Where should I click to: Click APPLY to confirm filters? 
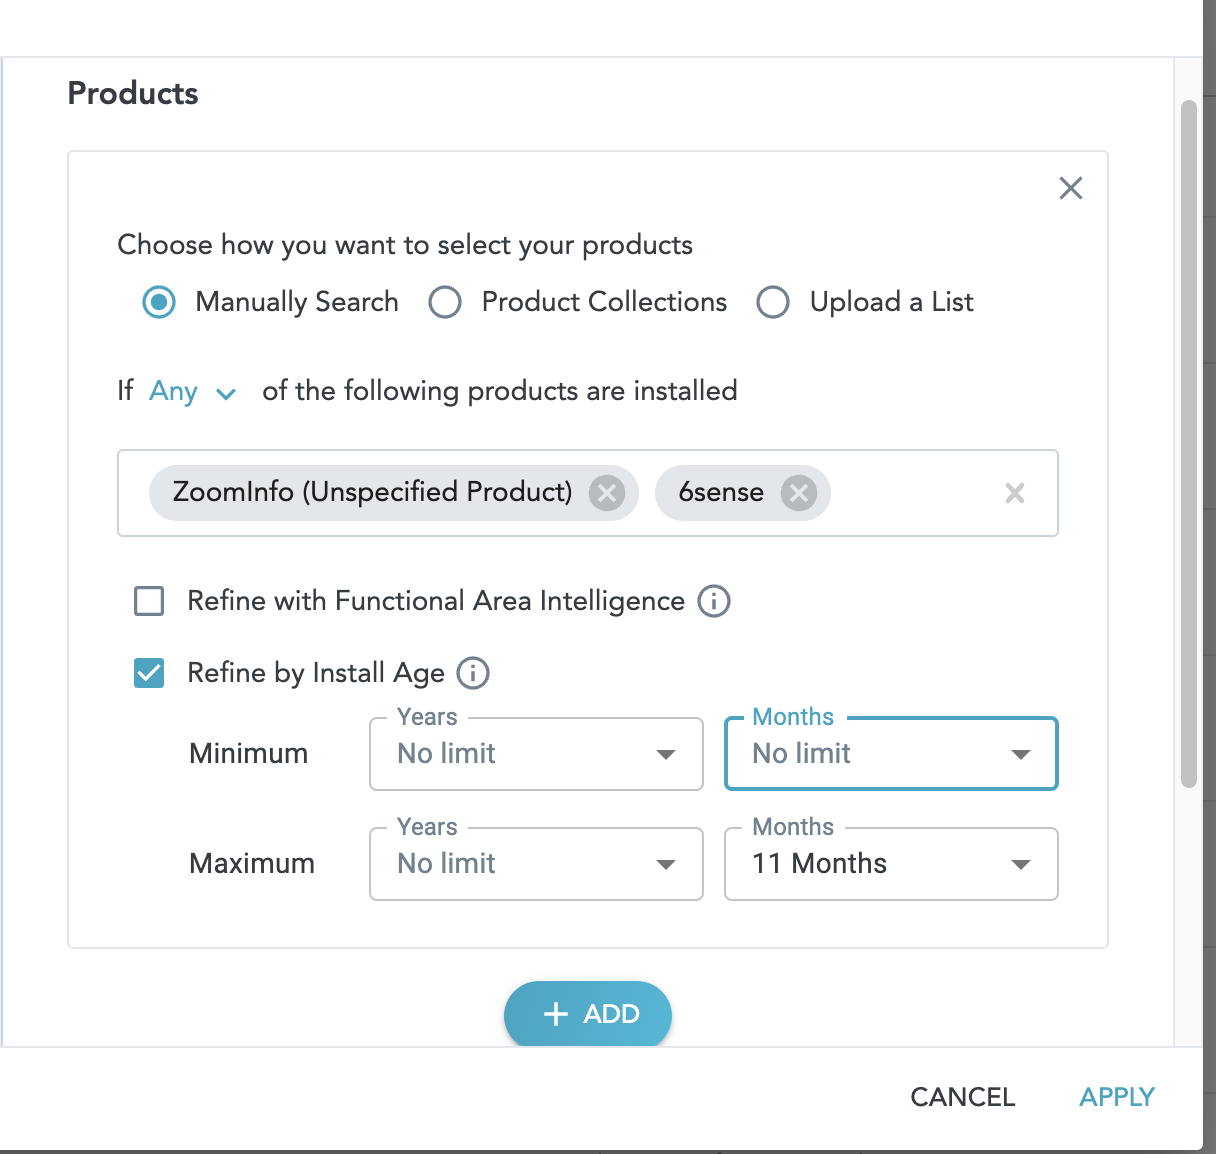pos(1116,1097)
